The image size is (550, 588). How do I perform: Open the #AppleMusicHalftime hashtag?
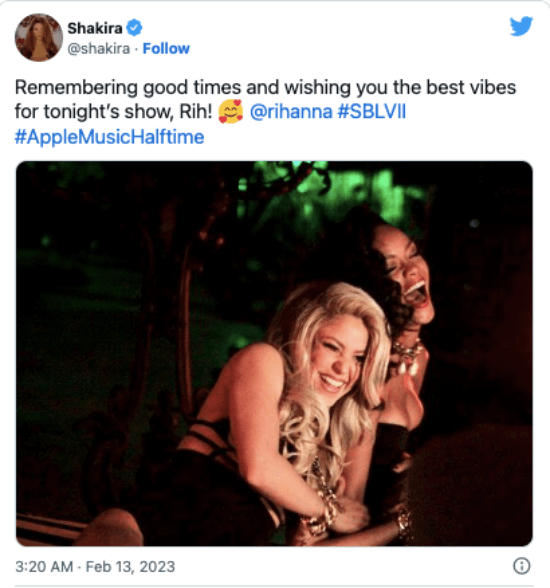click(109, 137)
